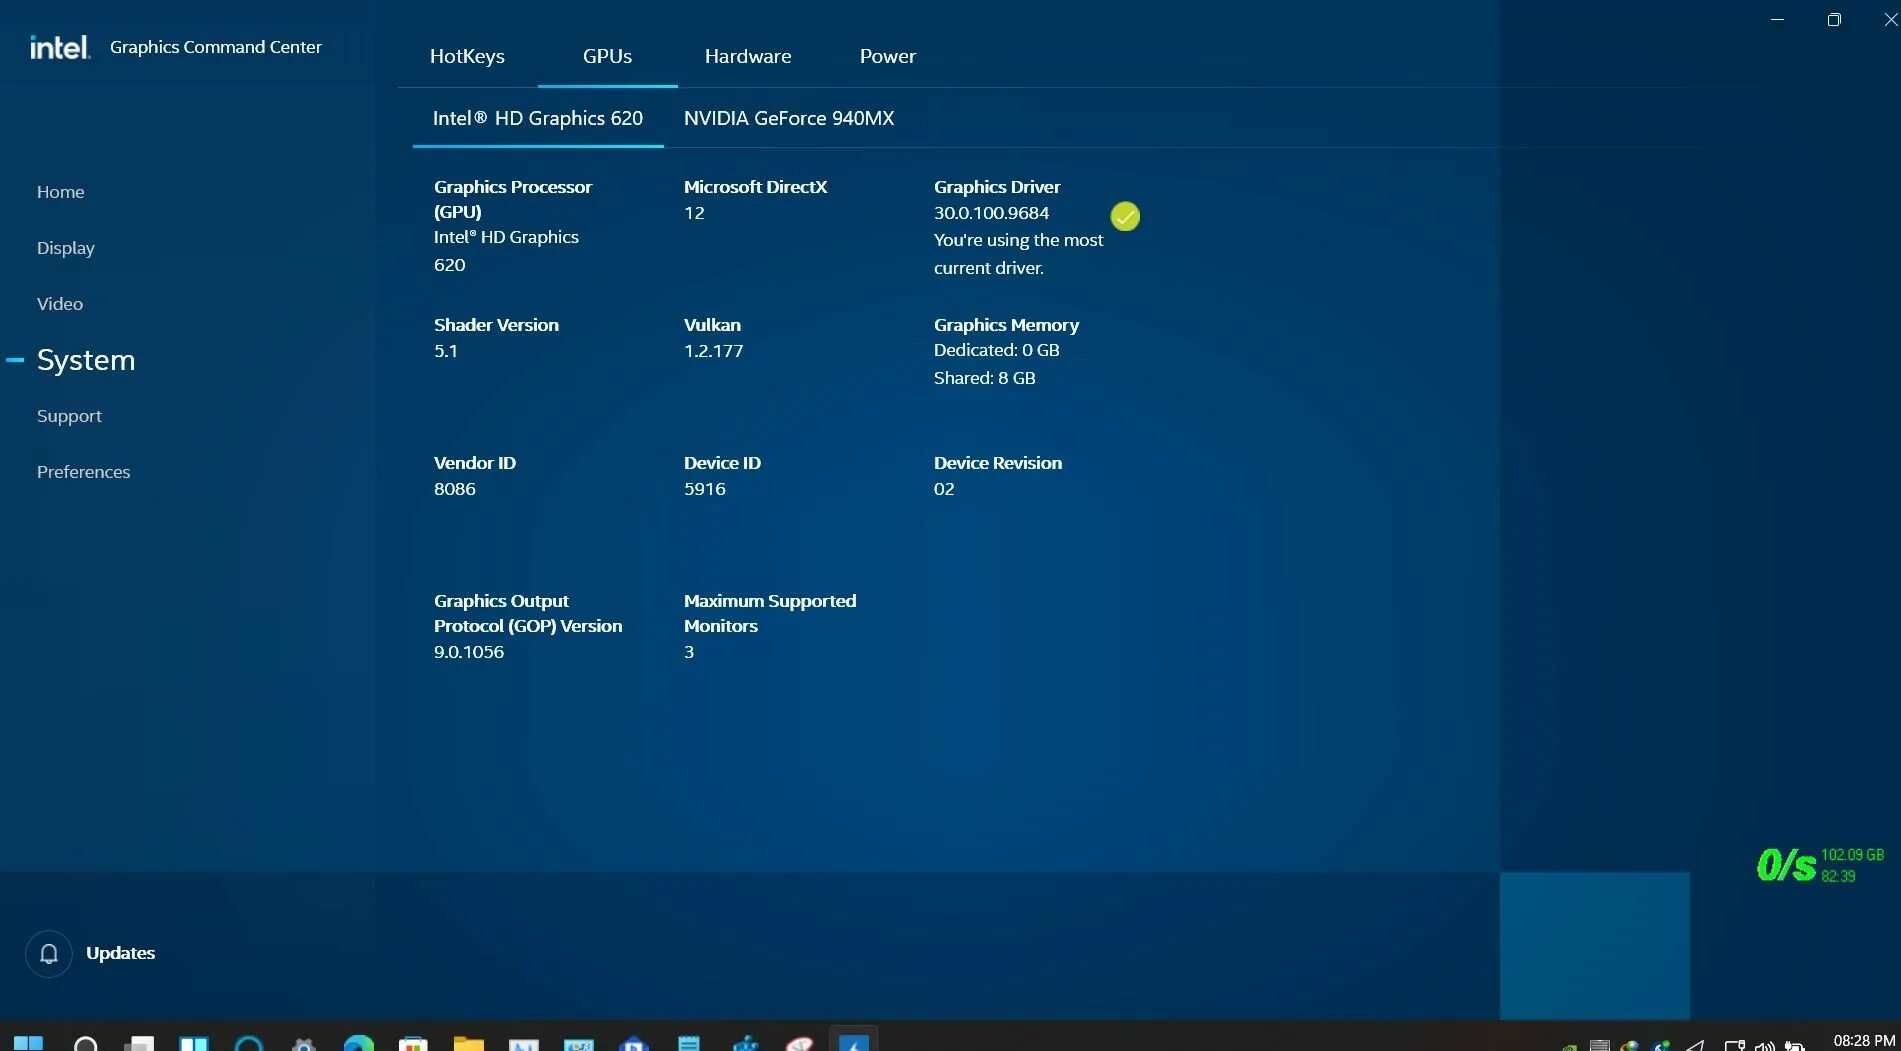Click Vulkan version 1.2.177
This screenshot has width=1901, height=1051.
tap(713, 351)
